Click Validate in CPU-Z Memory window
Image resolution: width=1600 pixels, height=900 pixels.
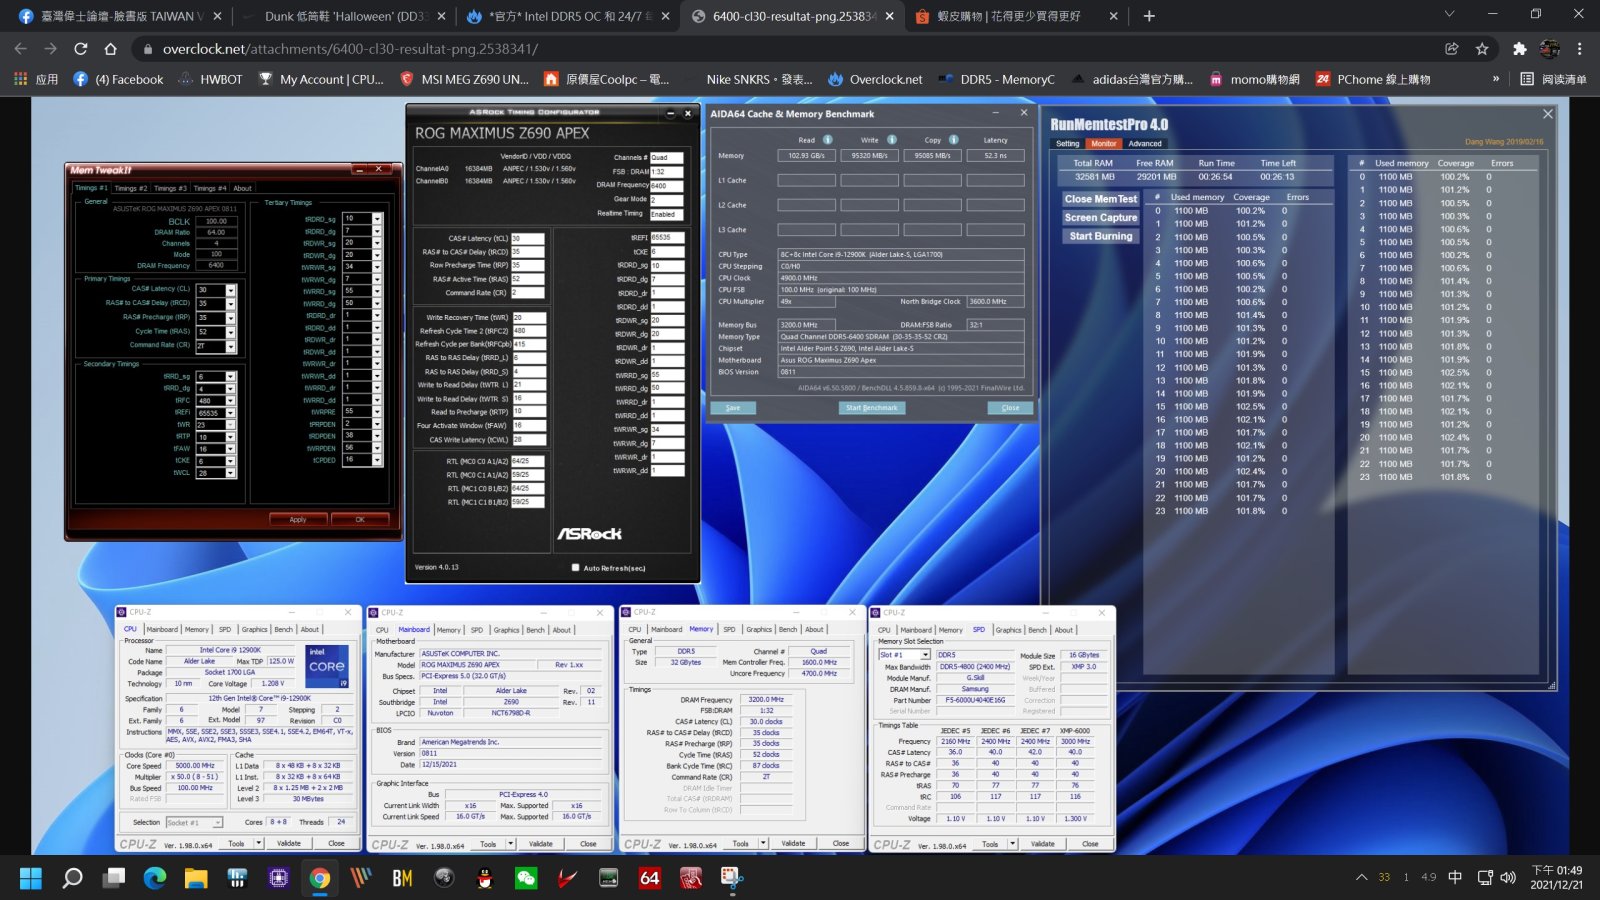coord(793,843)
